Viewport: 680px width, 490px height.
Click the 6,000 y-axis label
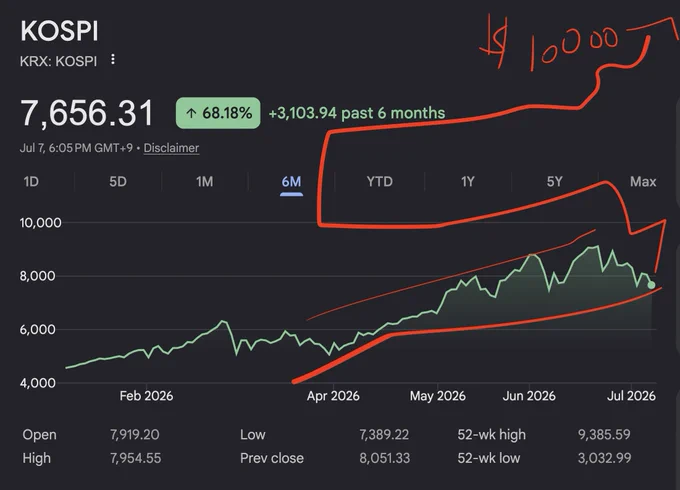37,330
